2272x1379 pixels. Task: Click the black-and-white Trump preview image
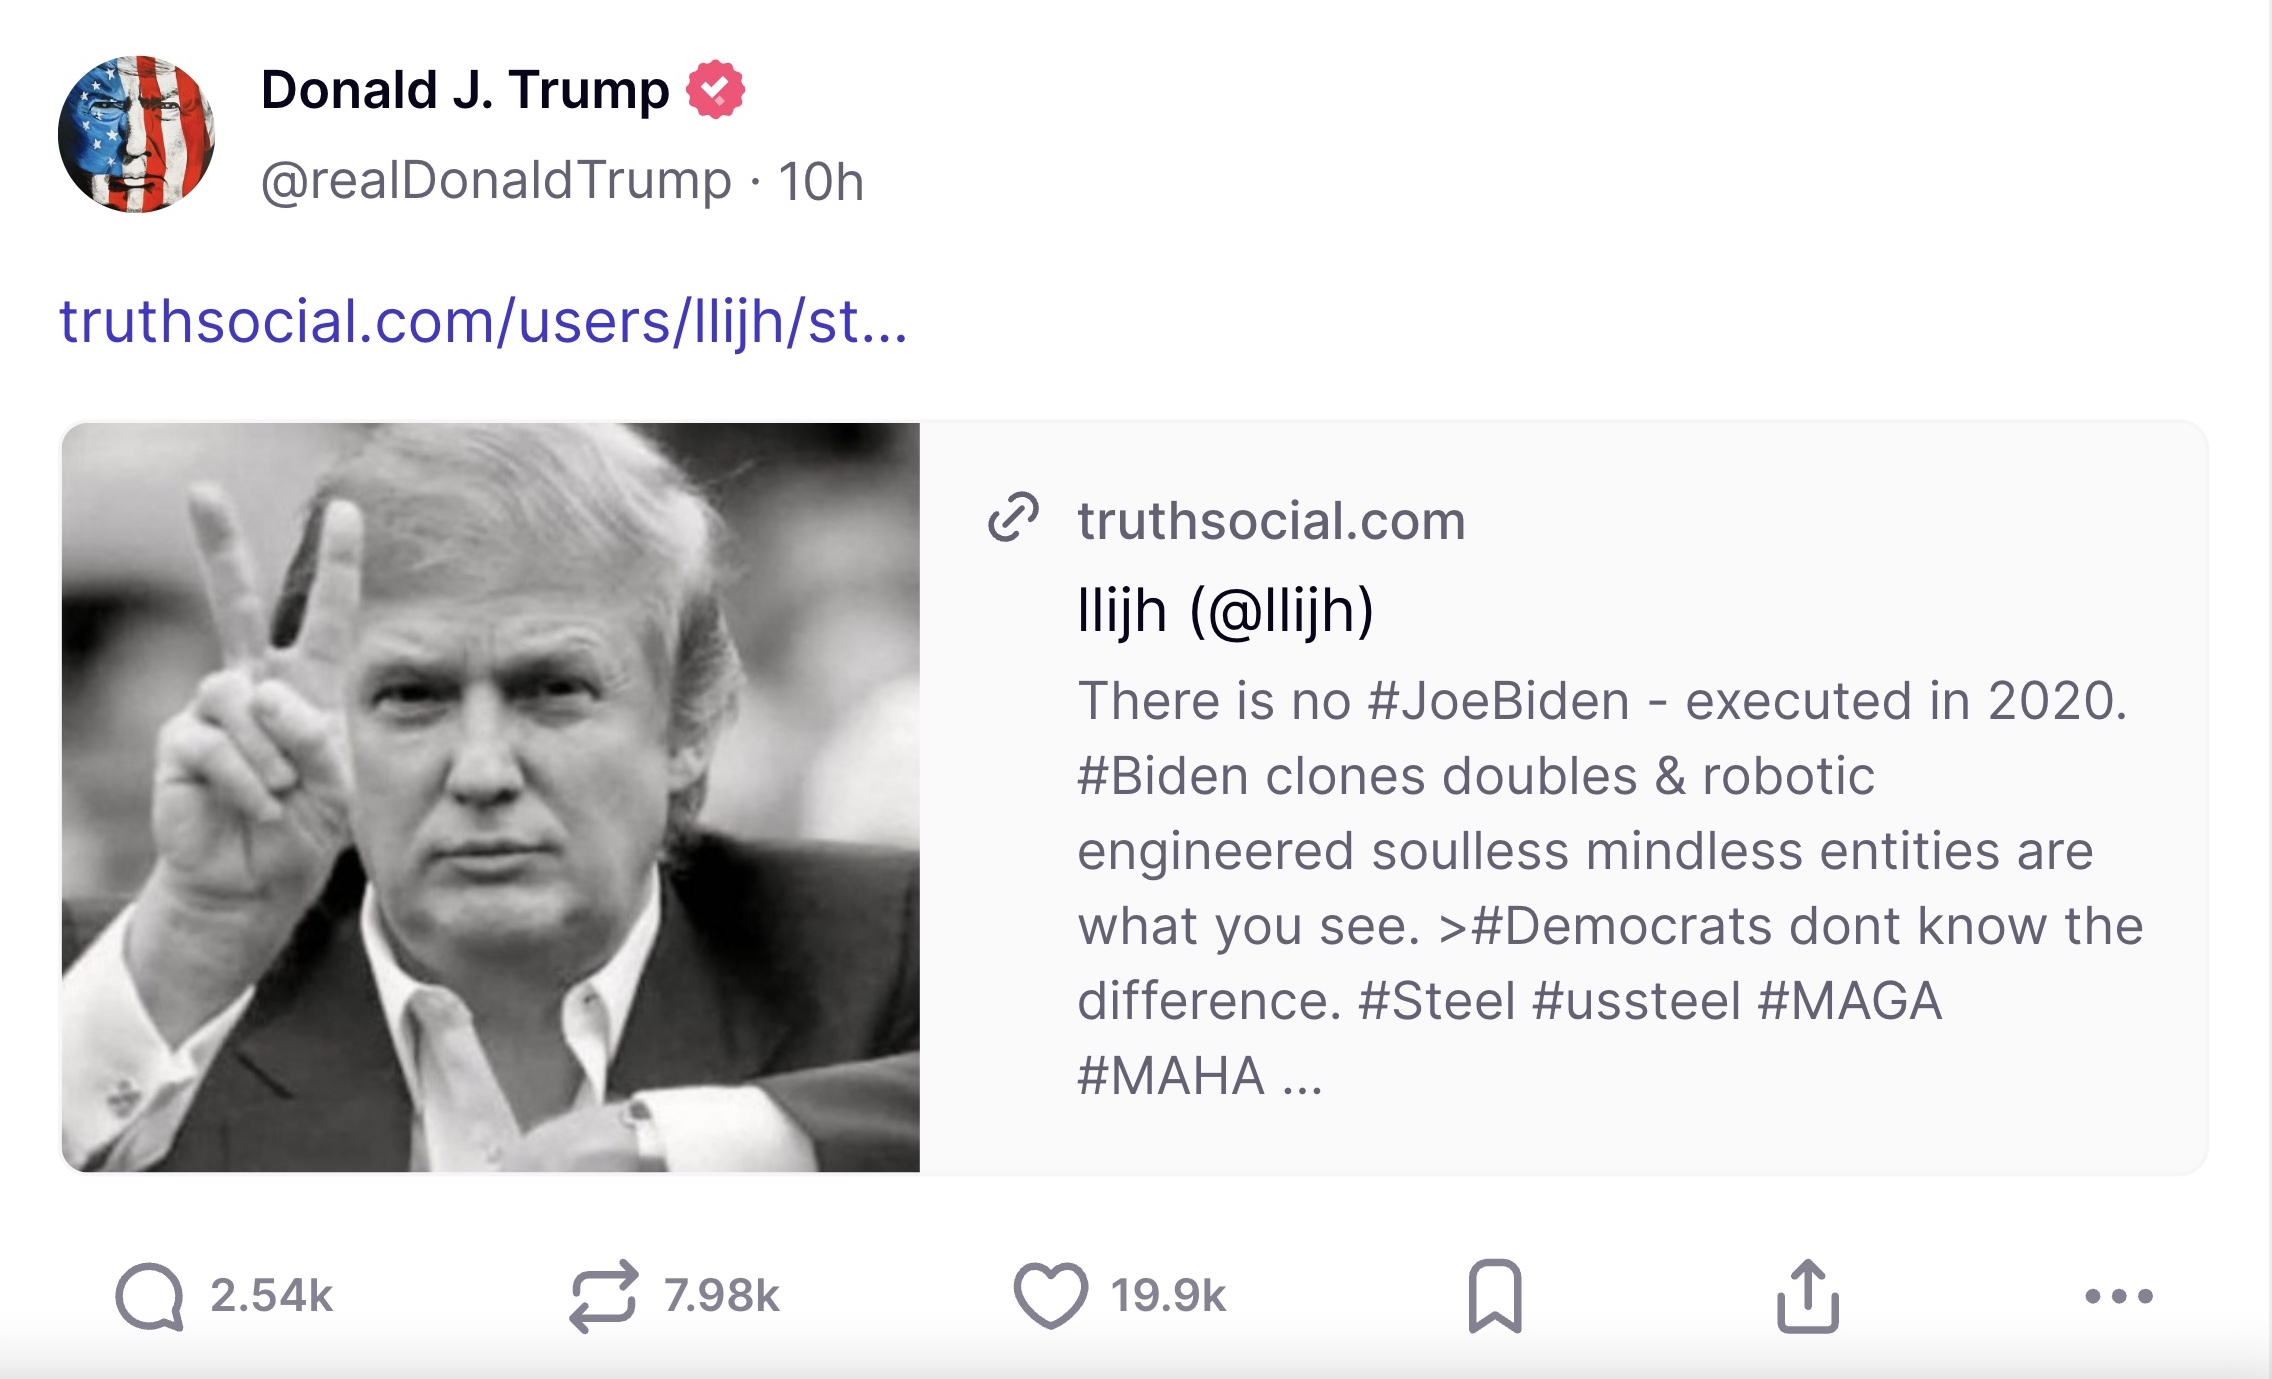point(490,780)
